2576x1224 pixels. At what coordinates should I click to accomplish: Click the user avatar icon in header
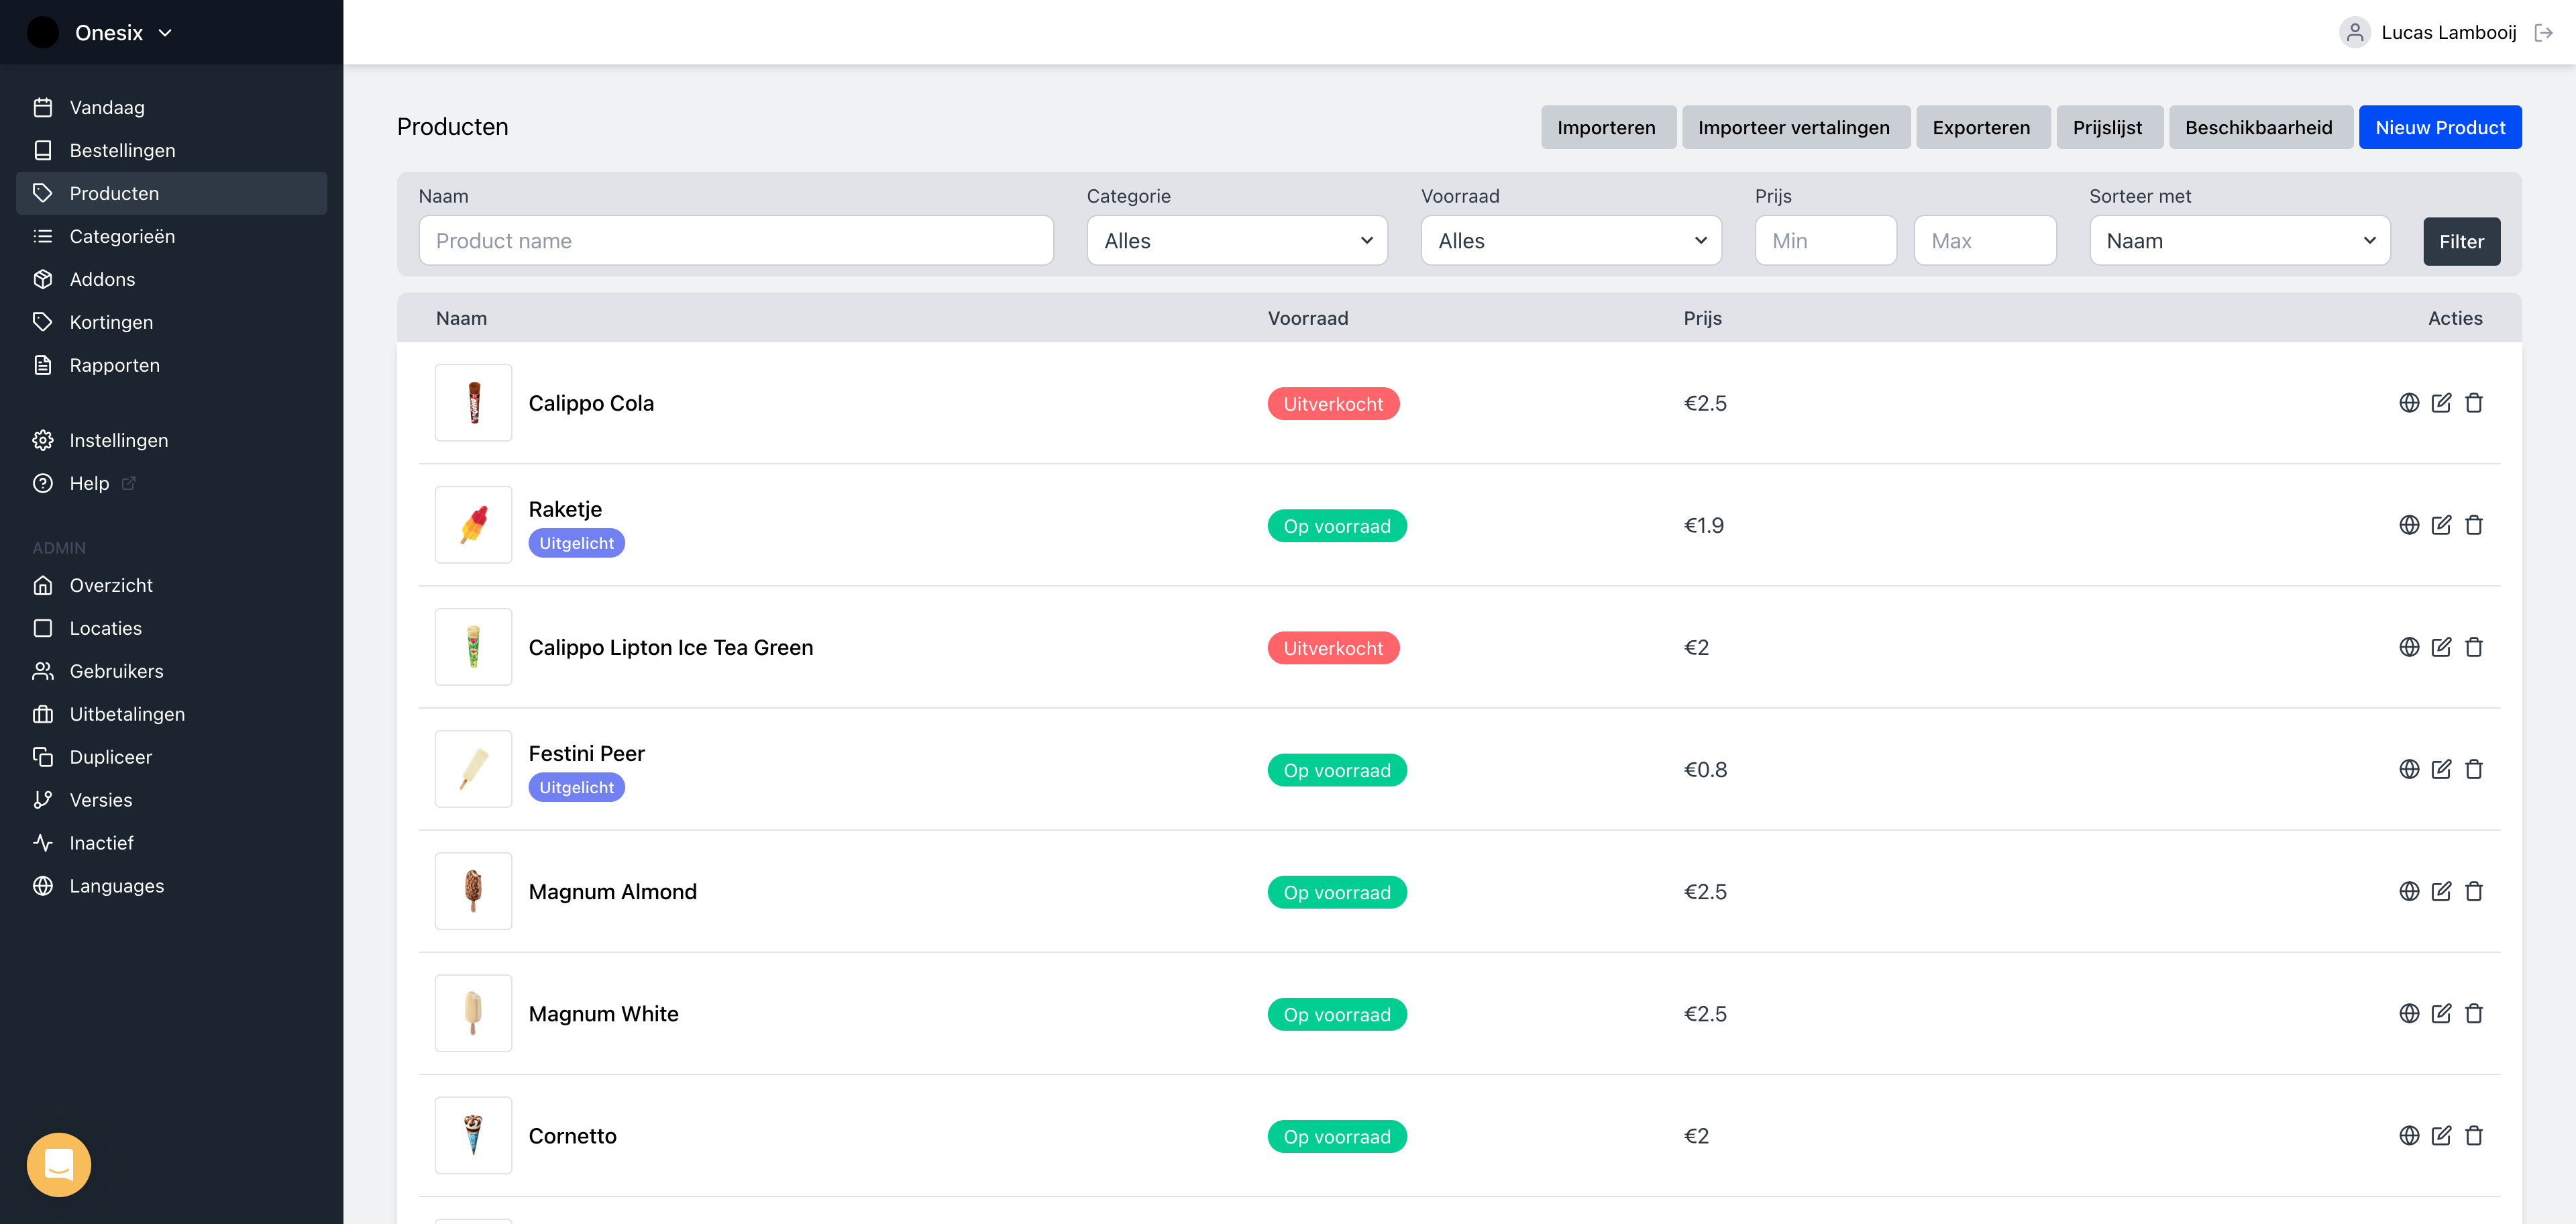[2354, 33]
